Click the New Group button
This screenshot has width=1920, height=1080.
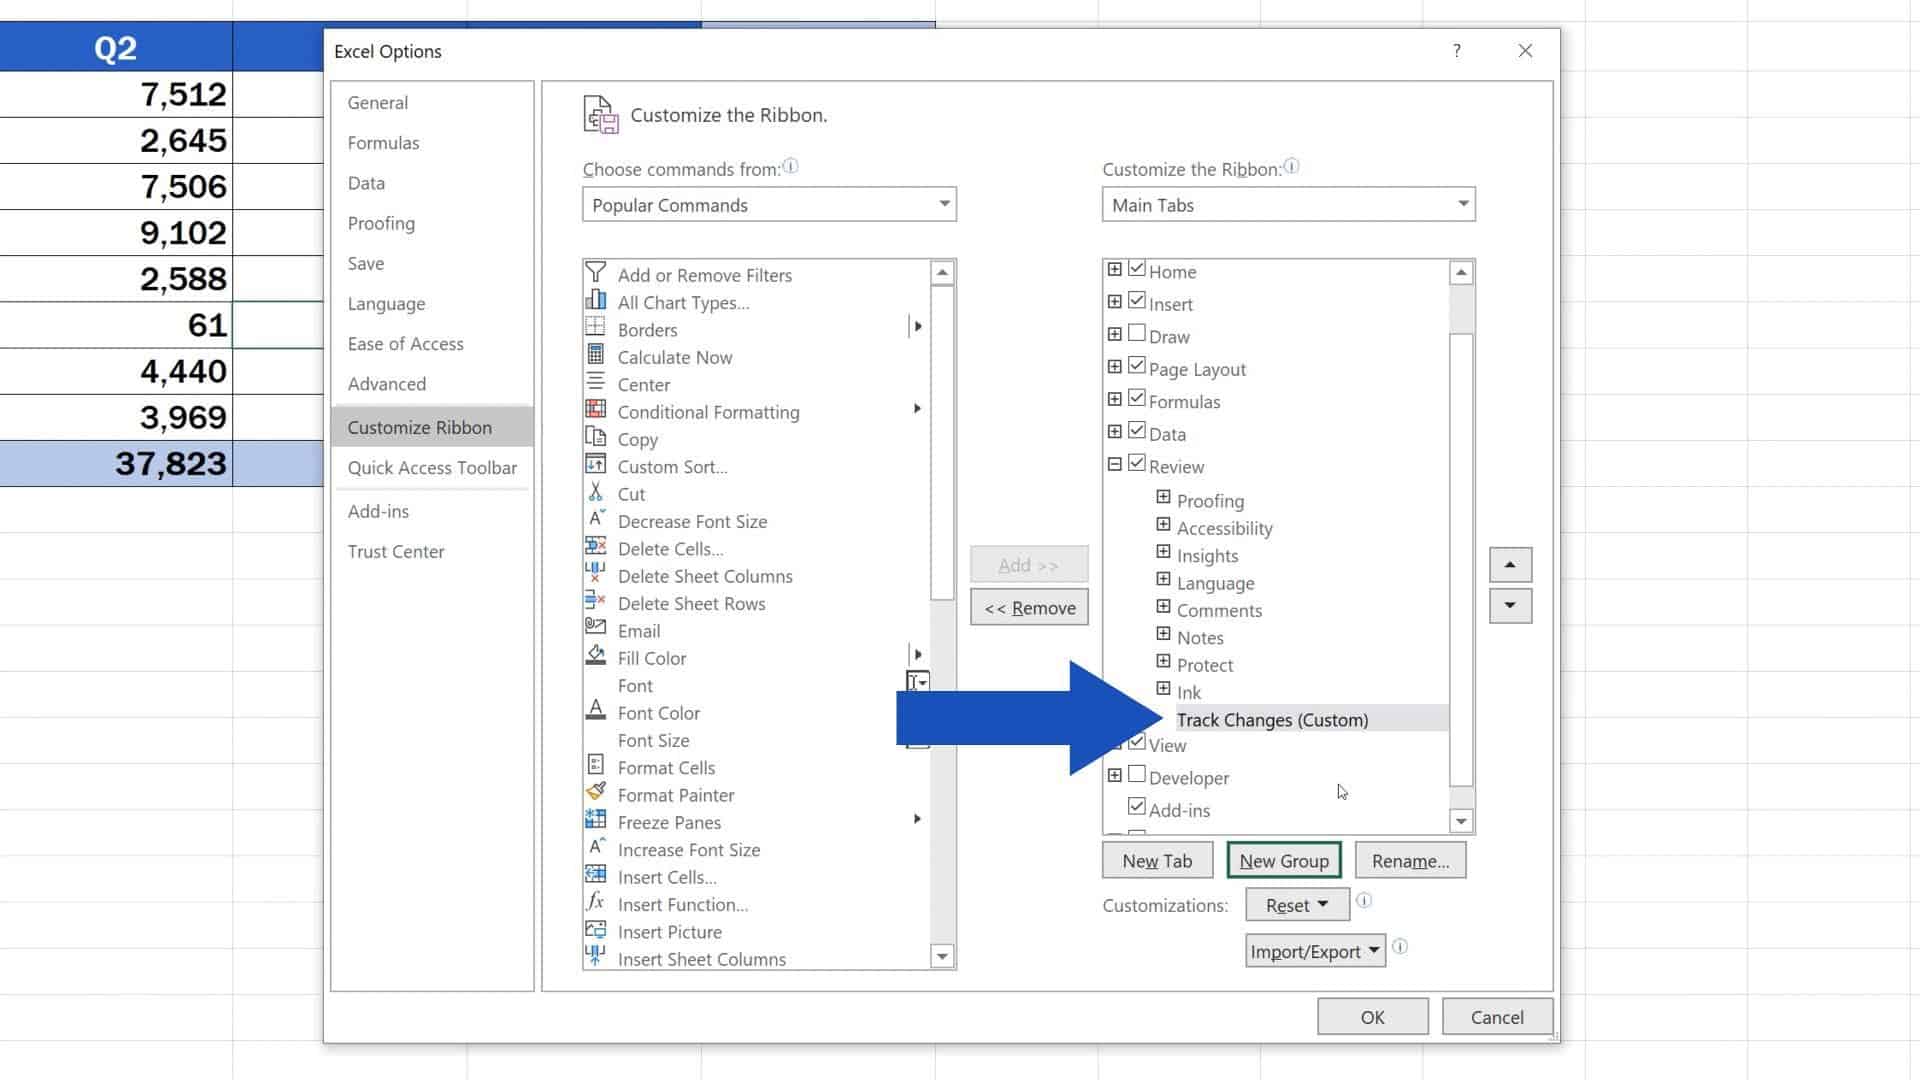coord(1283,860)
